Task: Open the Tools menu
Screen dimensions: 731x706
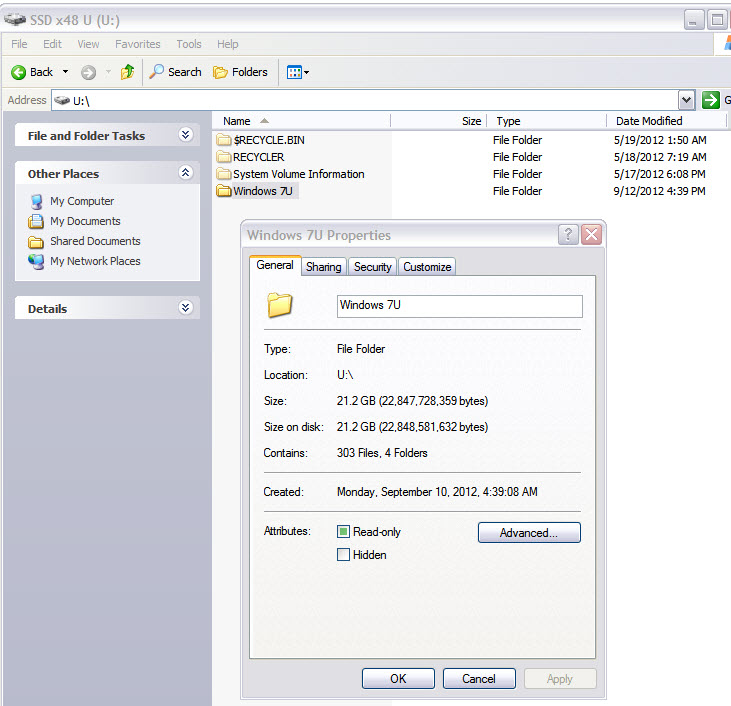Action: [x=189, y=44]
